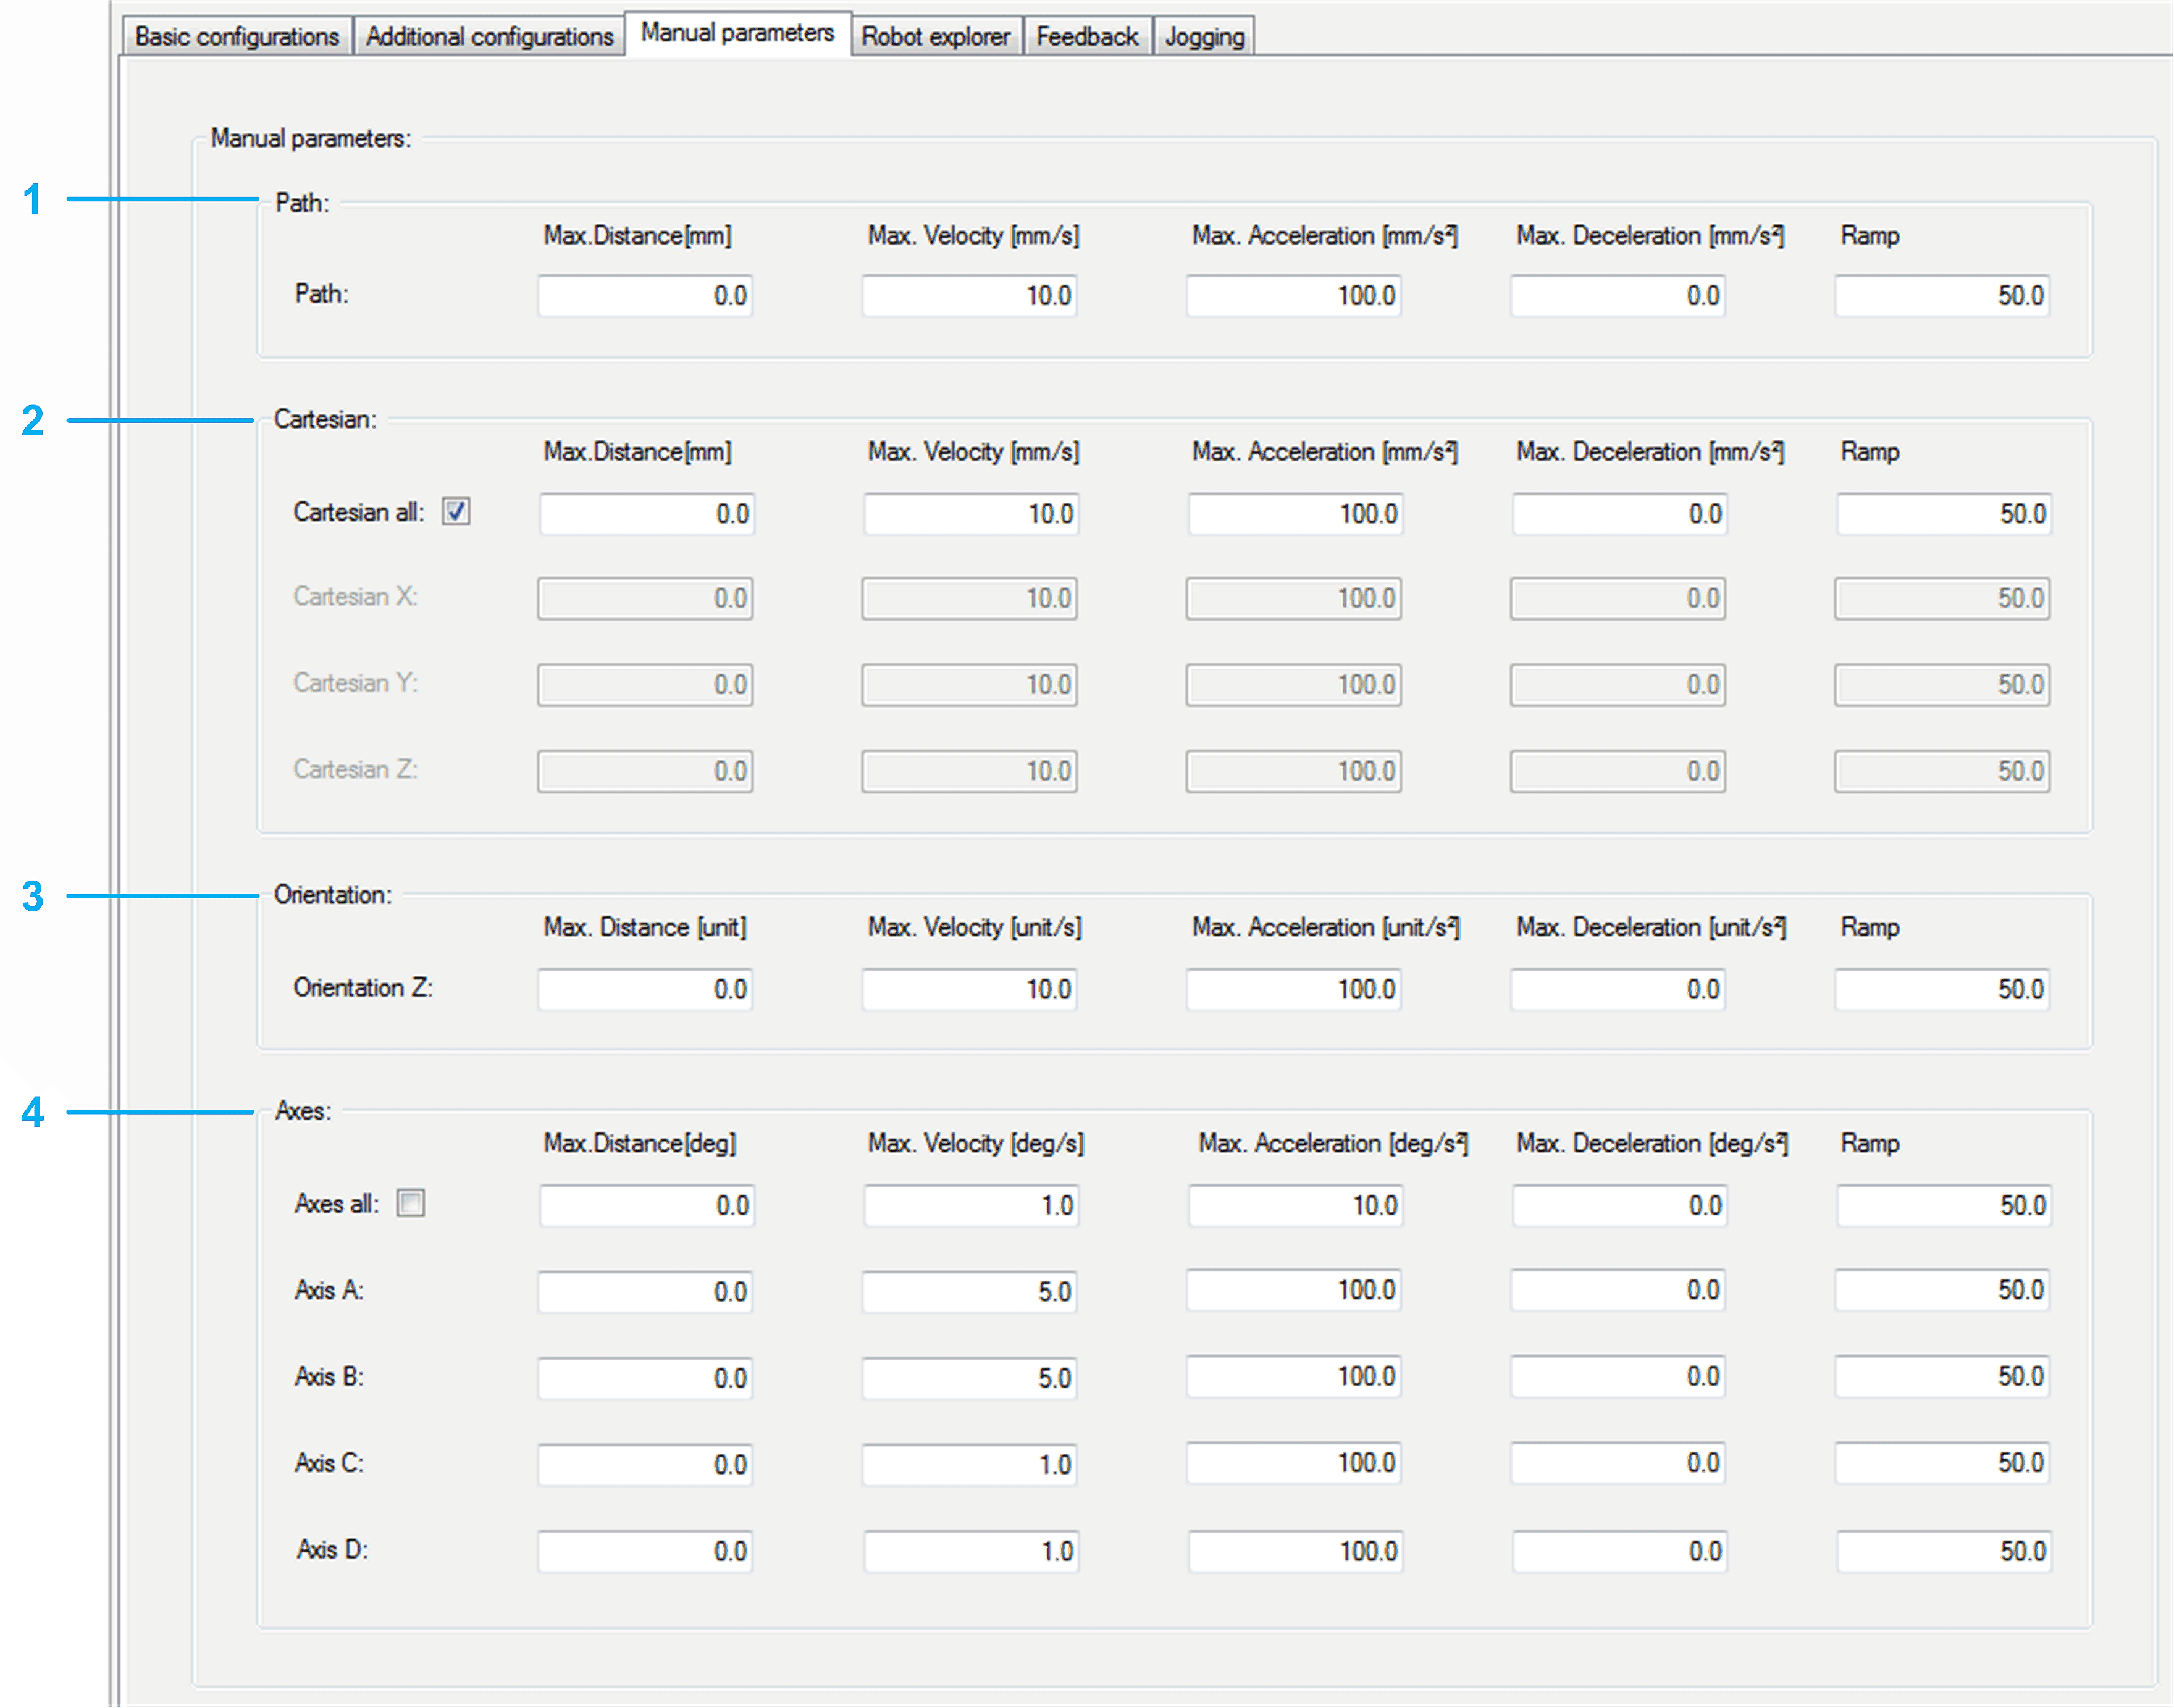Viewport: 2174px width, 1708px height.
Task: Click Axis A Max. Distance field
Action: coord(645,1291)
